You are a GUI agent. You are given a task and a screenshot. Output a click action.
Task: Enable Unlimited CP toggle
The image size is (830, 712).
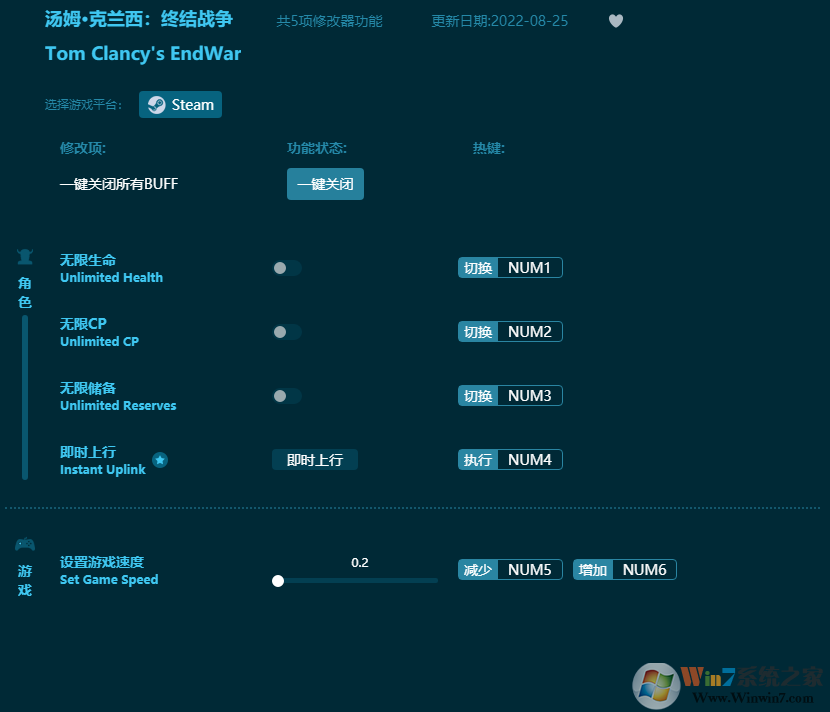click(x=286, y=331)
